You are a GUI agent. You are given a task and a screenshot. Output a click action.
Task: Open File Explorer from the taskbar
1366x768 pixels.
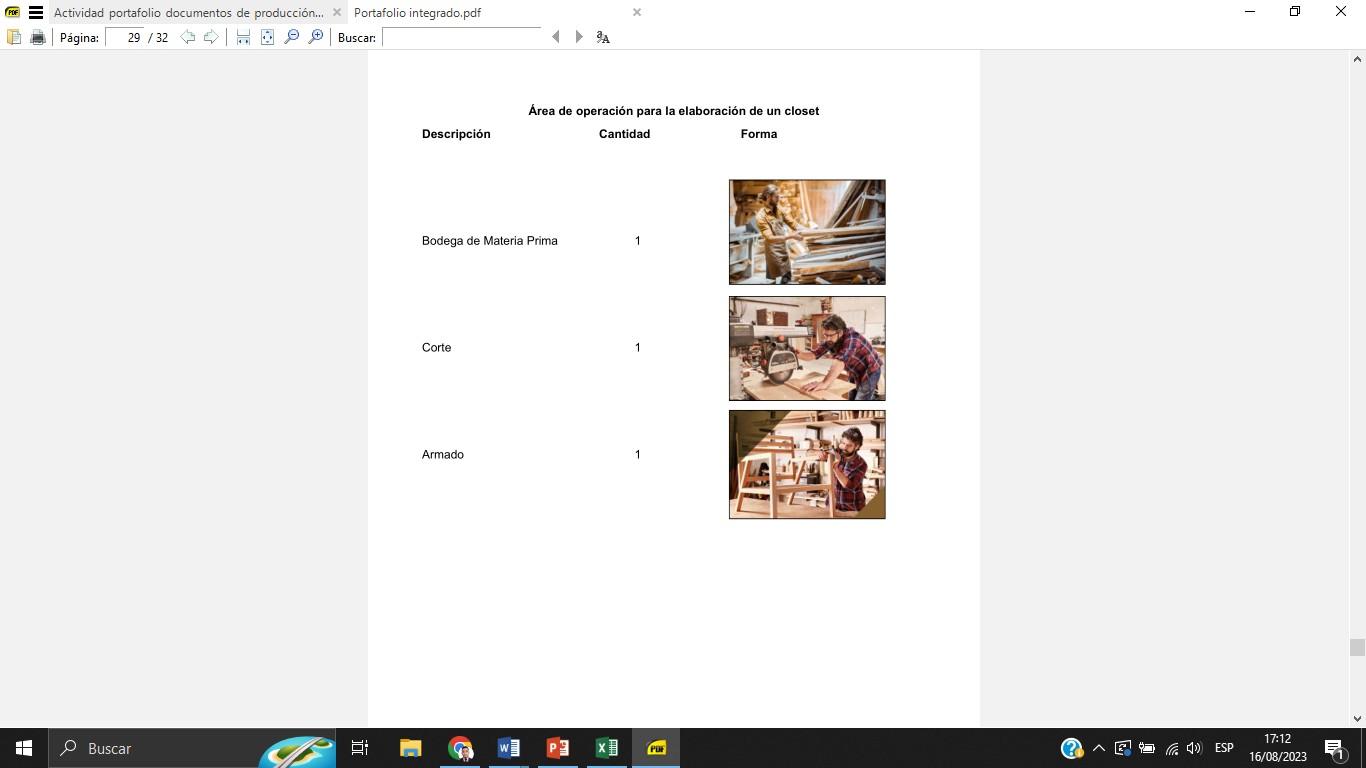point(410,748)
